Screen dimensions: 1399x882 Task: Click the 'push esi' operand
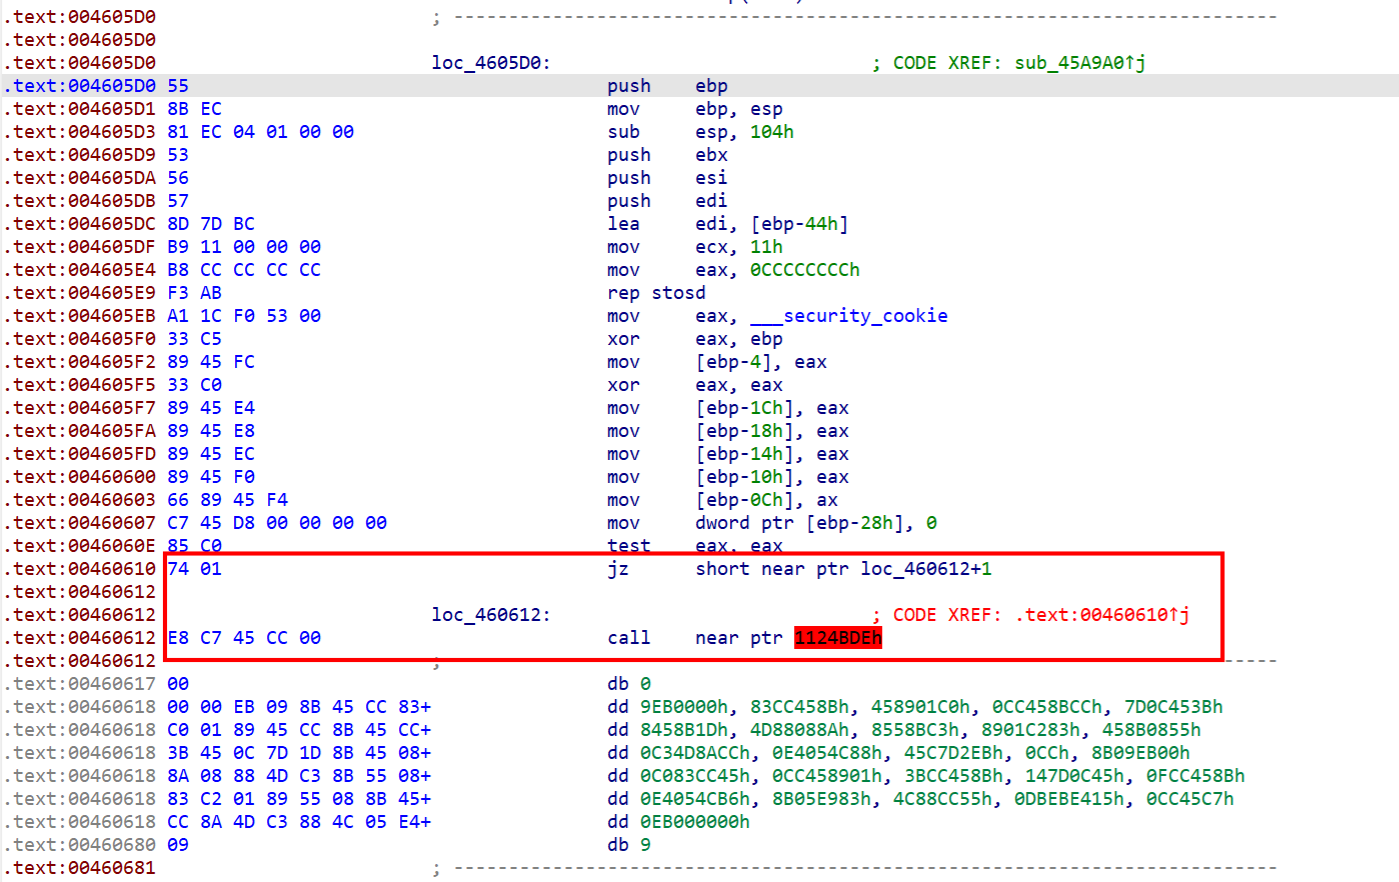tap(712, 178)
